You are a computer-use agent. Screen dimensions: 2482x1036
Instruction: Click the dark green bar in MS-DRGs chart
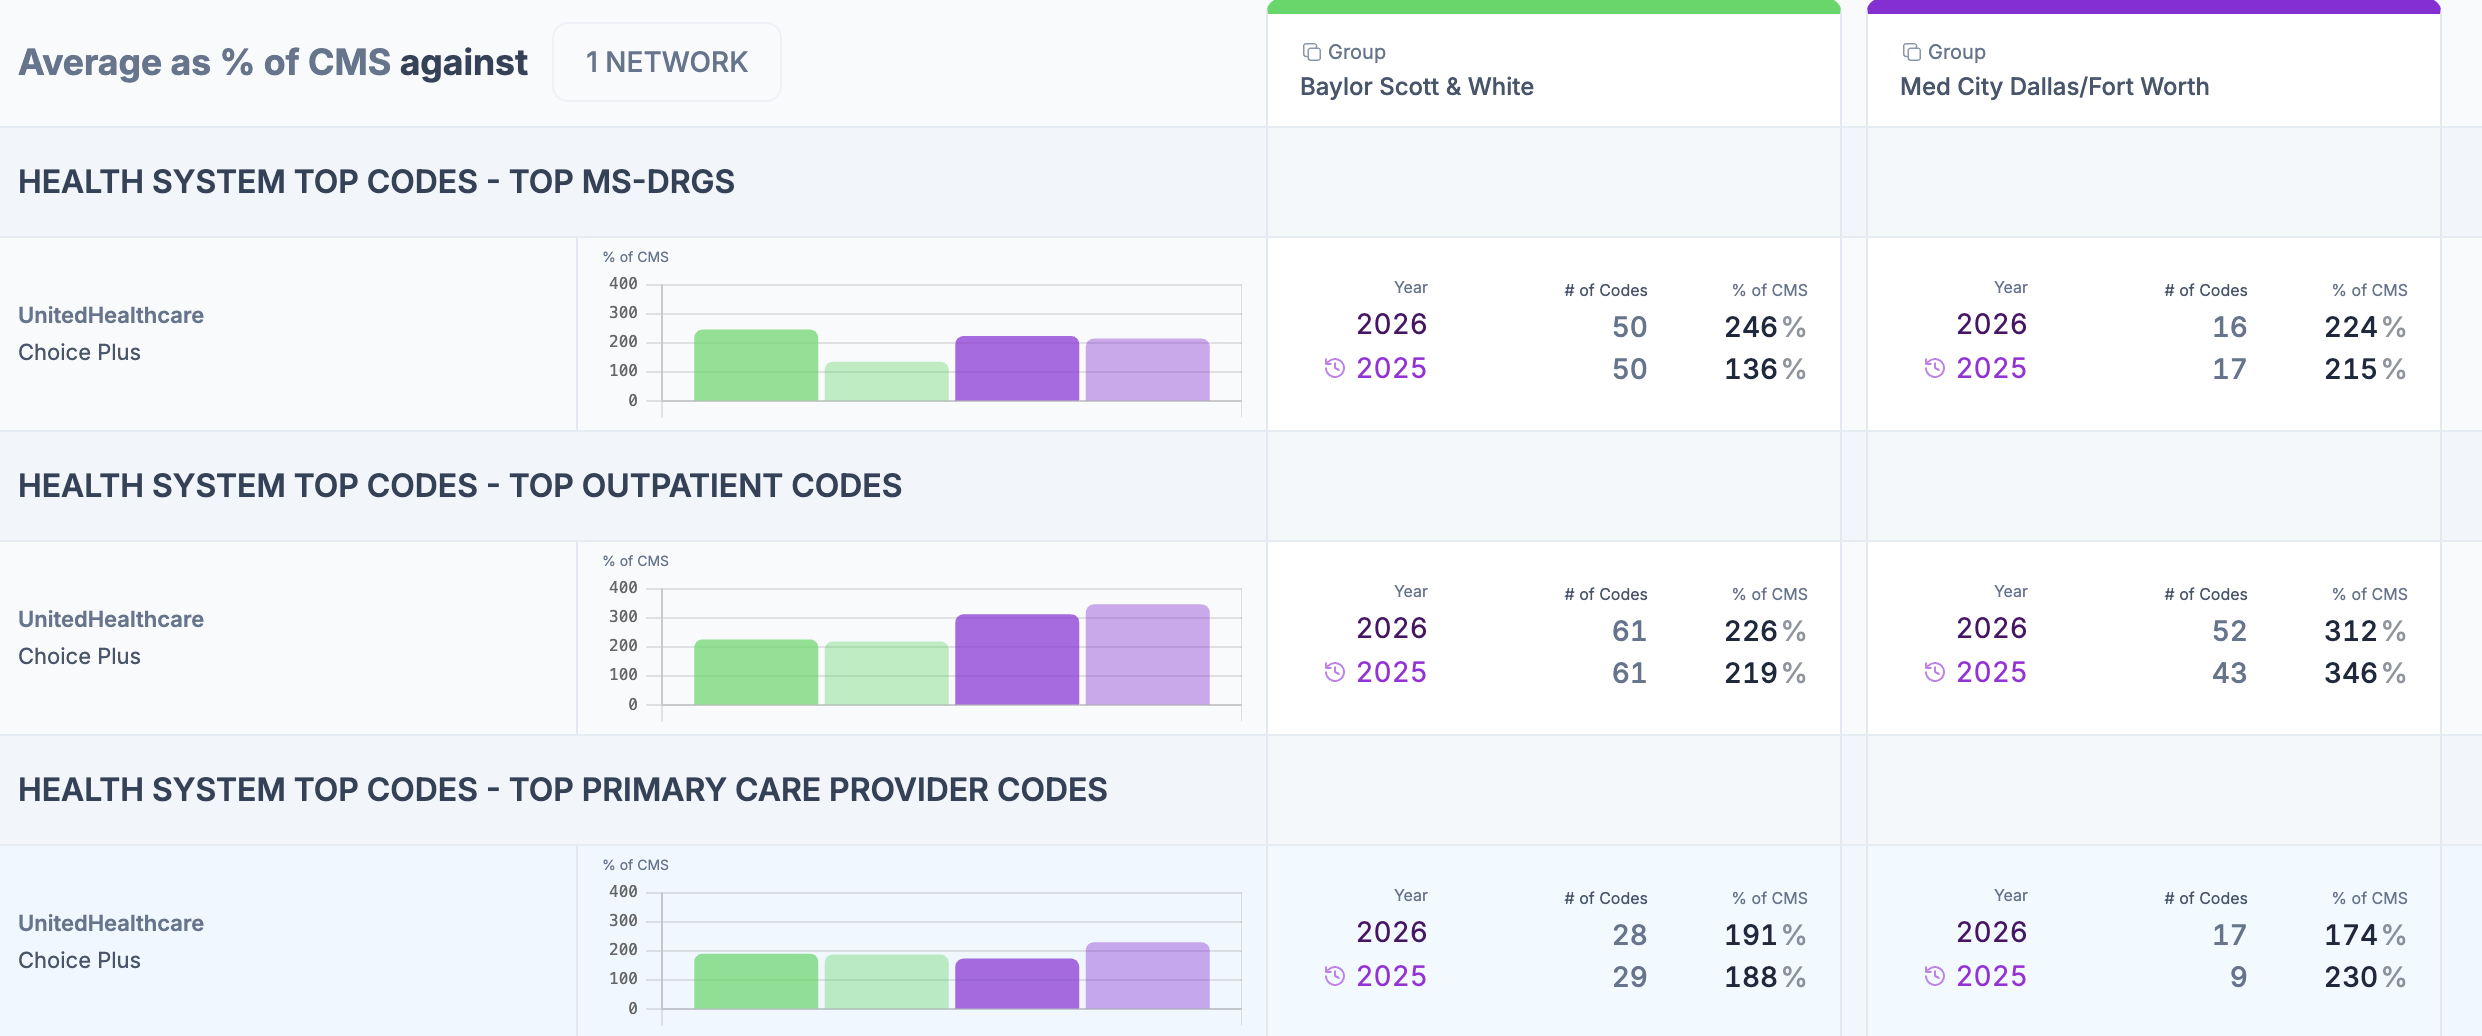click(756, 365)
